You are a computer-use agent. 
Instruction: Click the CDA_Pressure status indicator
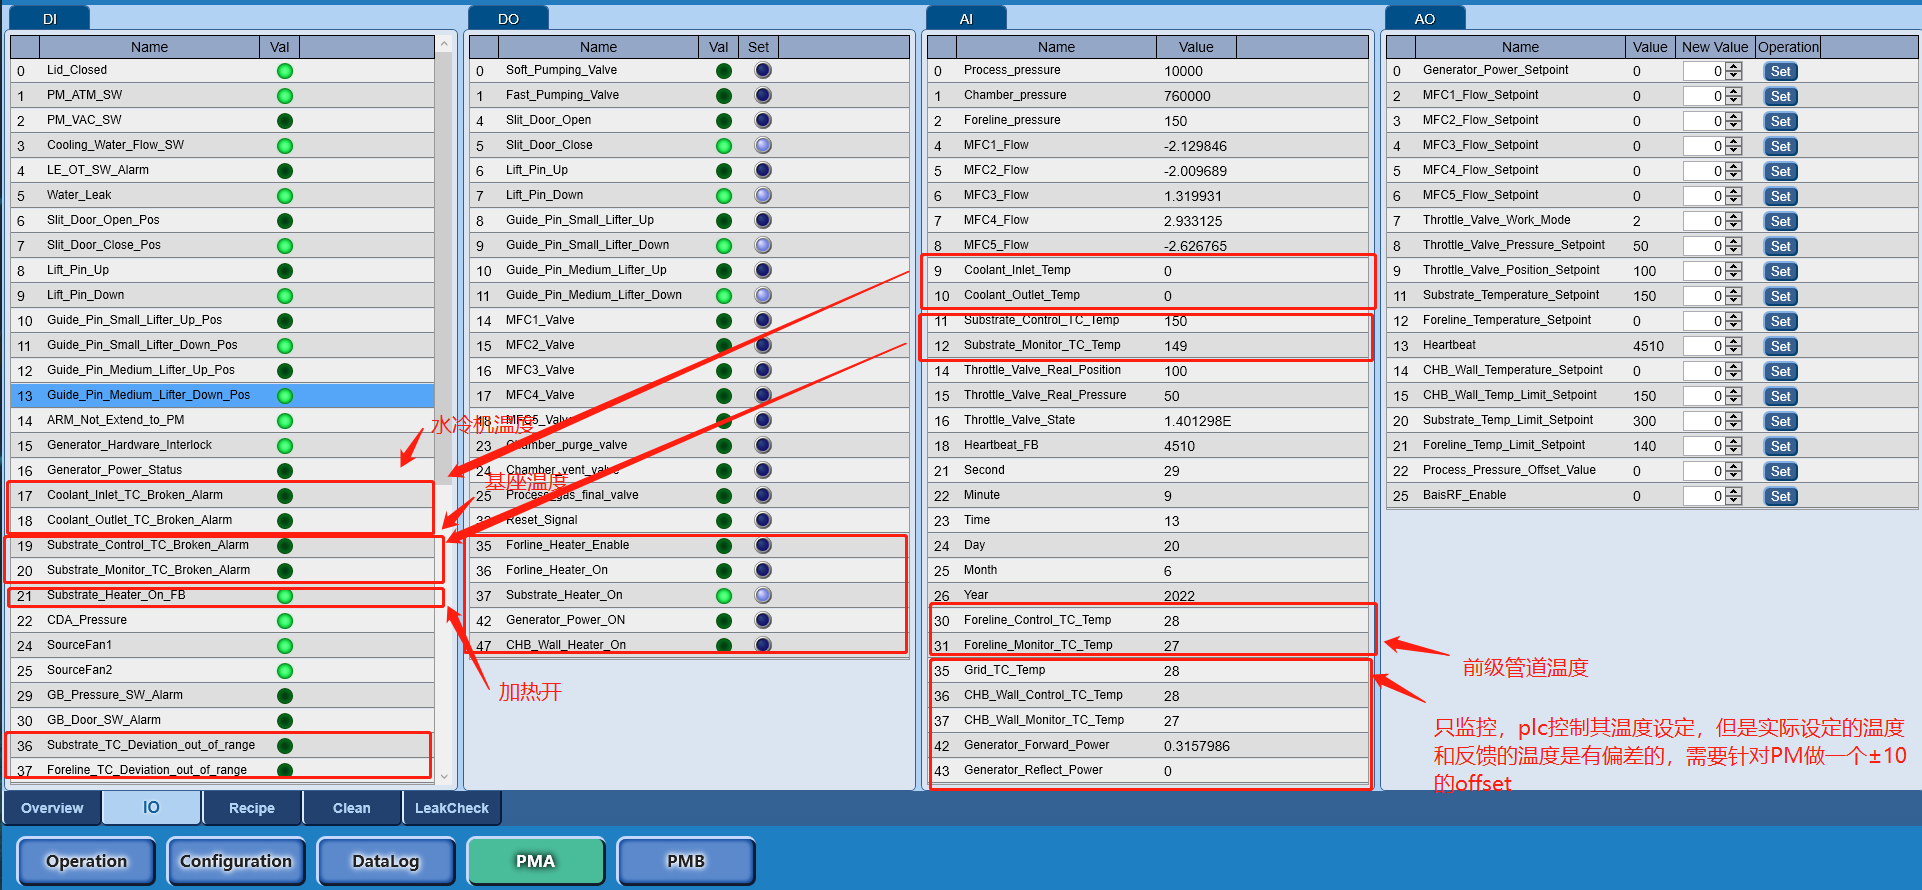pyautogui.click(x=285, y=621)
